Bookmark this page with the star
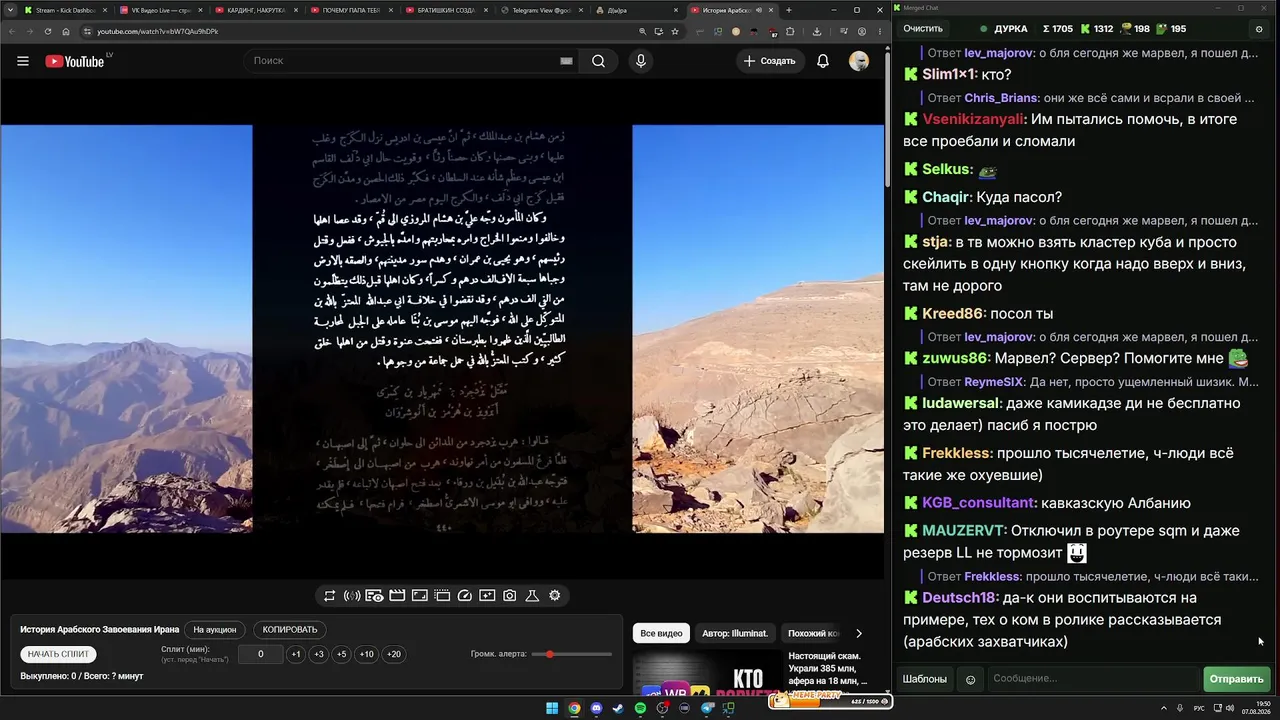The image size is (1280, 720). (x=675, y=31)
